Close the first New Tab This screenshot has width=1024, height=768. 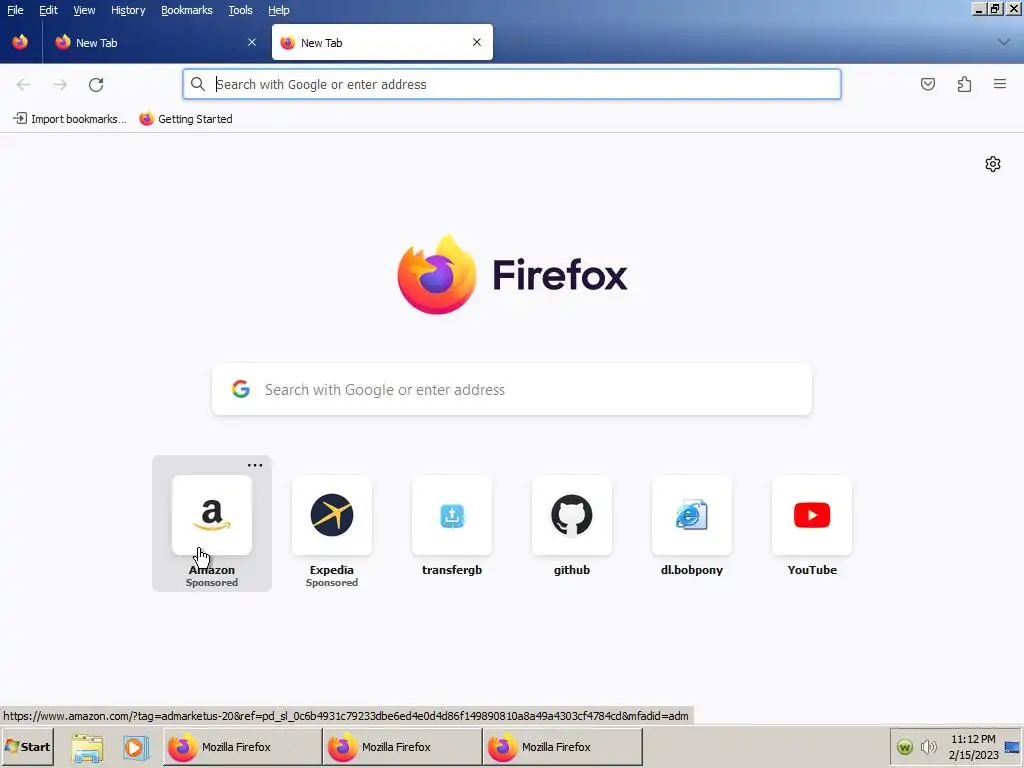click(251, 42)
